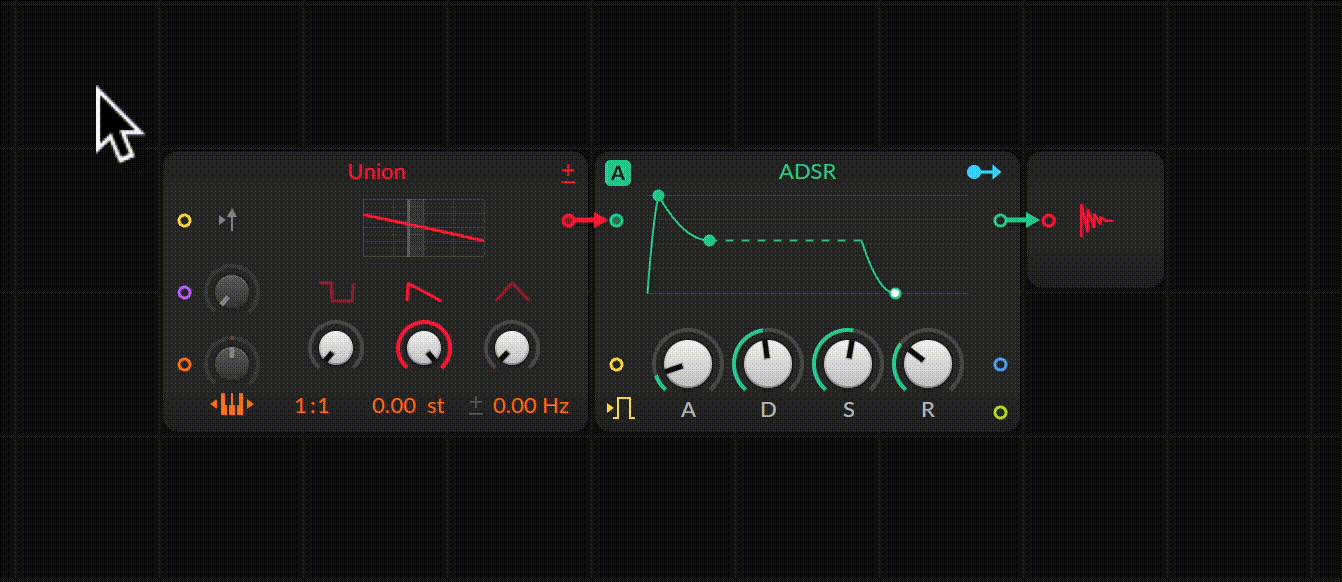Click the Union module title
The height and width of the screenshot is (582, 1342).
pyautogui.click(x=377, y=172)
